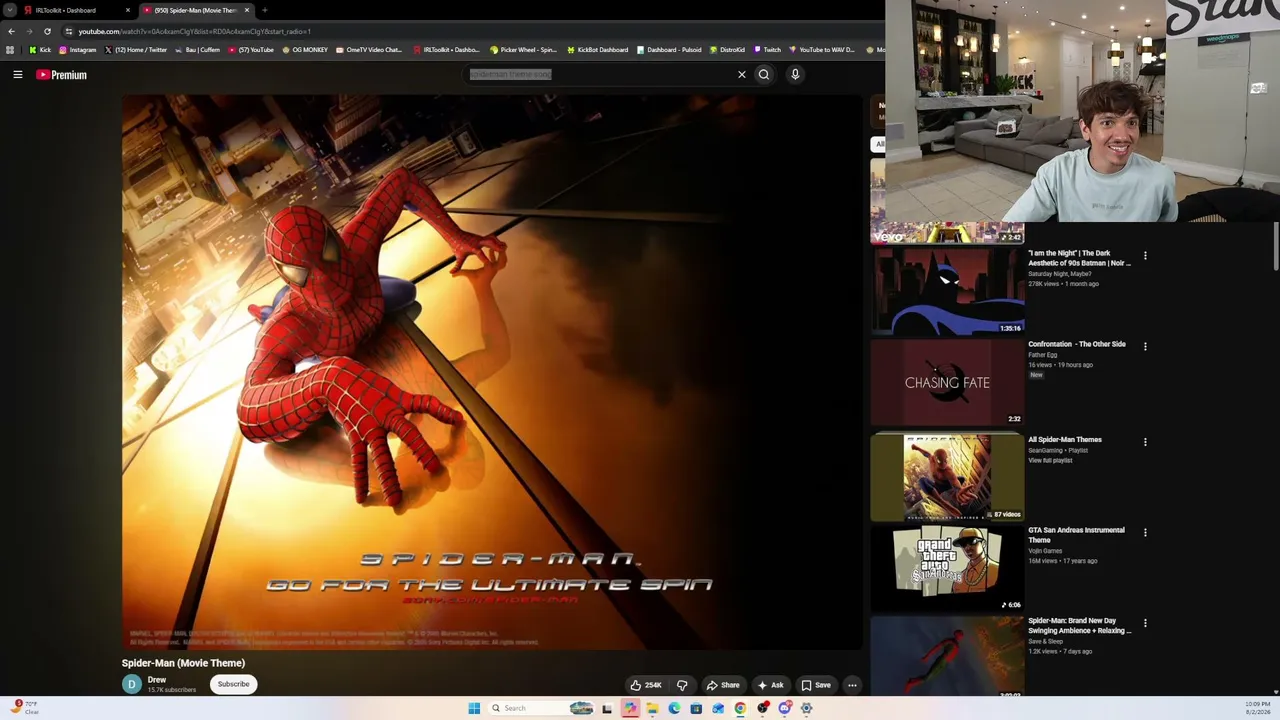Open options for GTA San Andreas video

click(x=1145, y=533)
